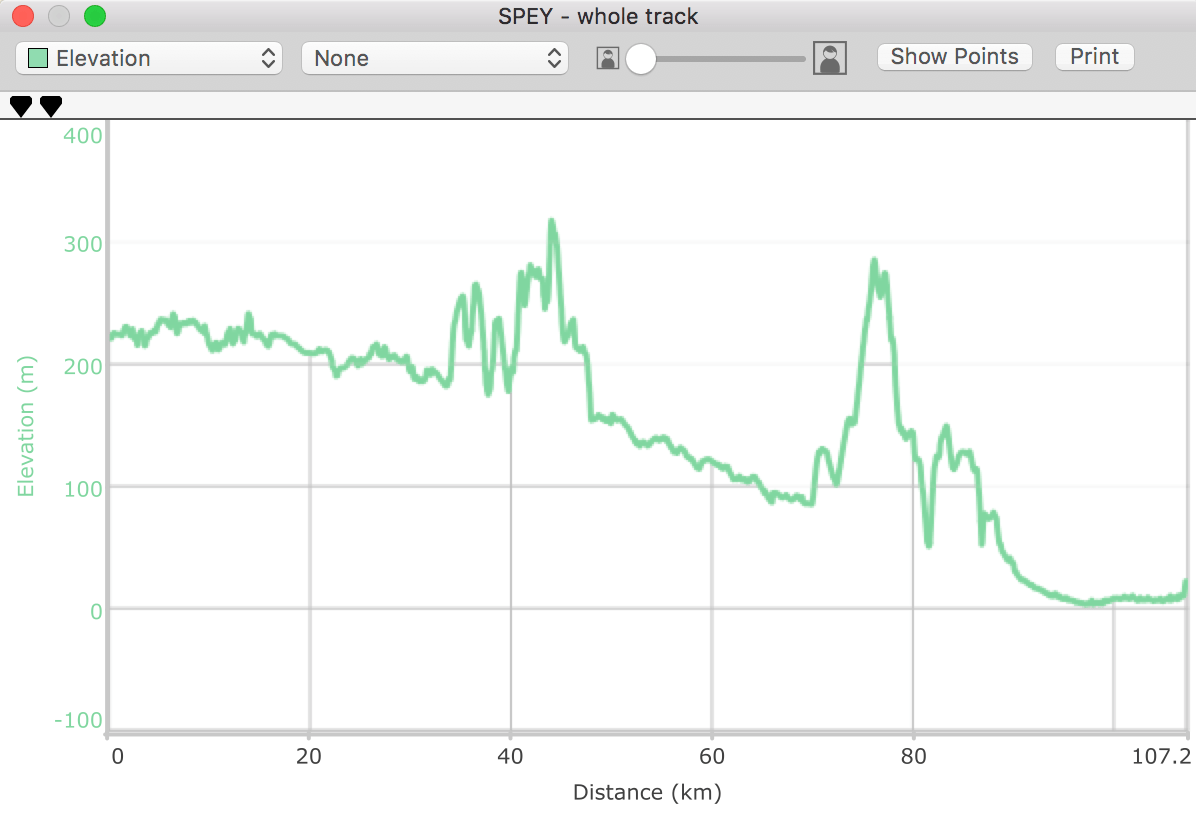This screenshot has width=1196, height=816.
Task: Maximize the window with the green button
Action: pos(95,16)
